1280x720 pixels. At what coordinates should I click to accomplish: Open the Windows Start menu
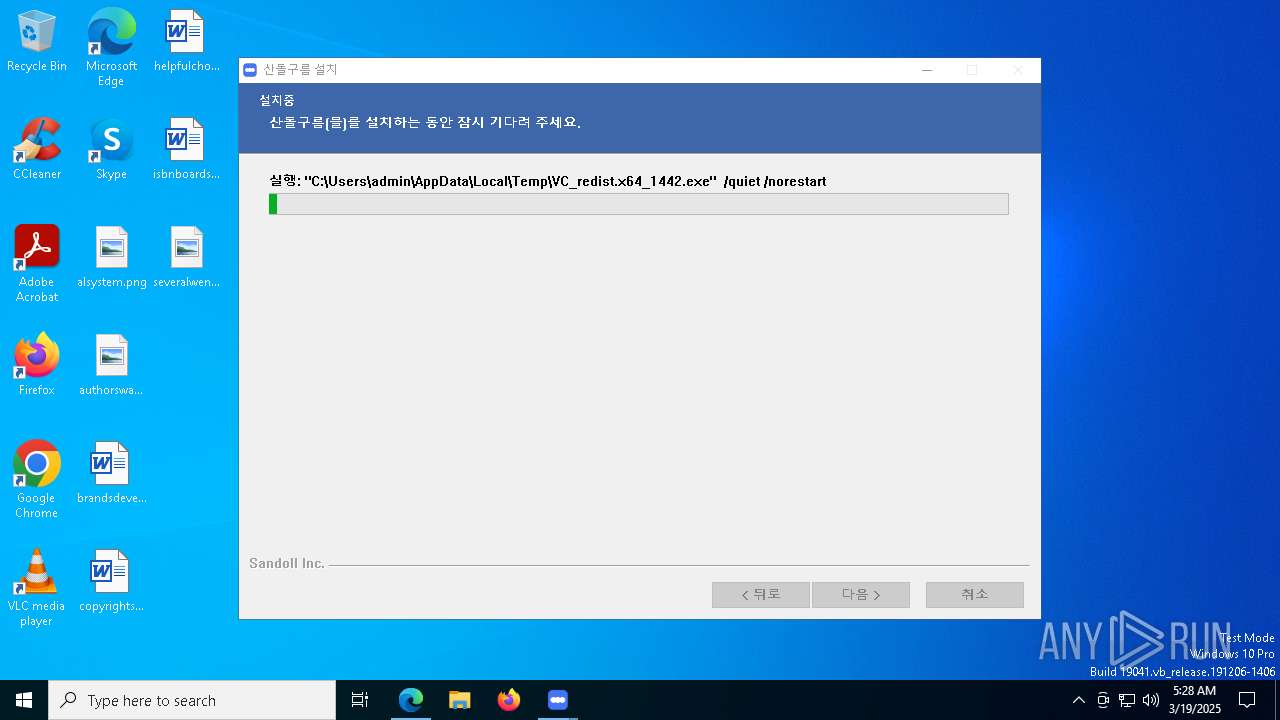[24, 700]
